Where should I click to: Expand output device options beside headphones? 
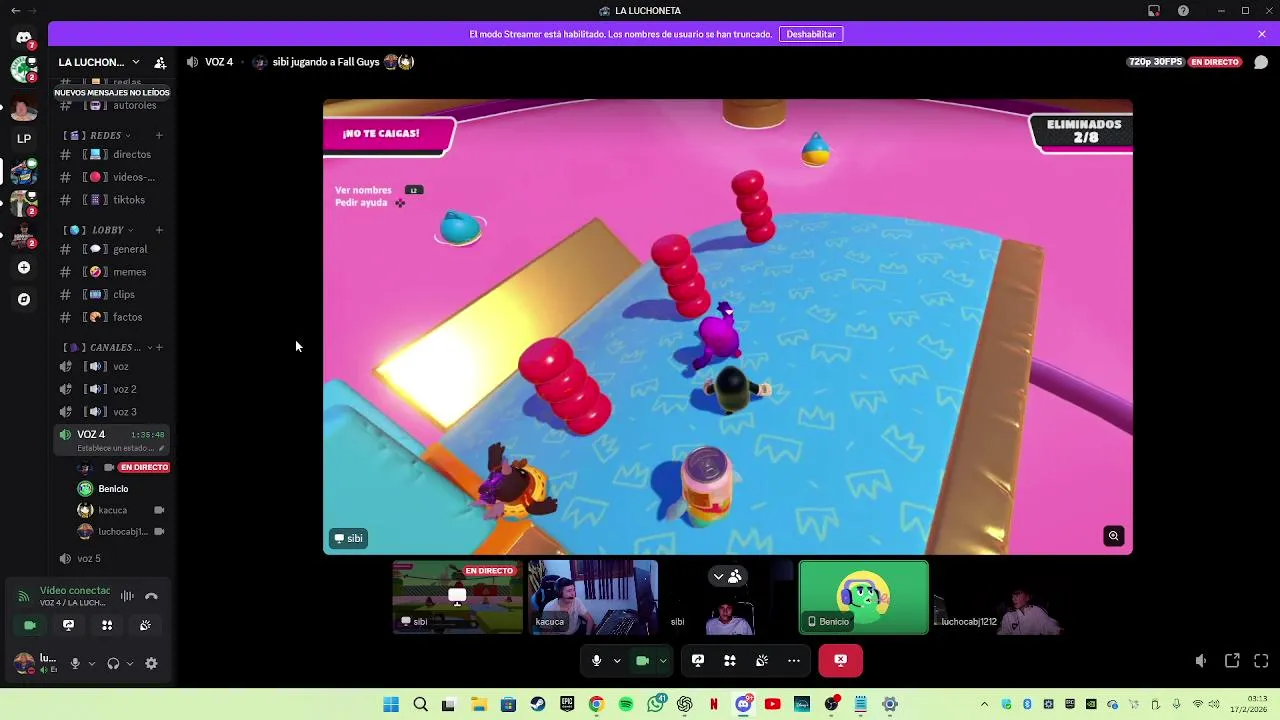coord(130,663)
